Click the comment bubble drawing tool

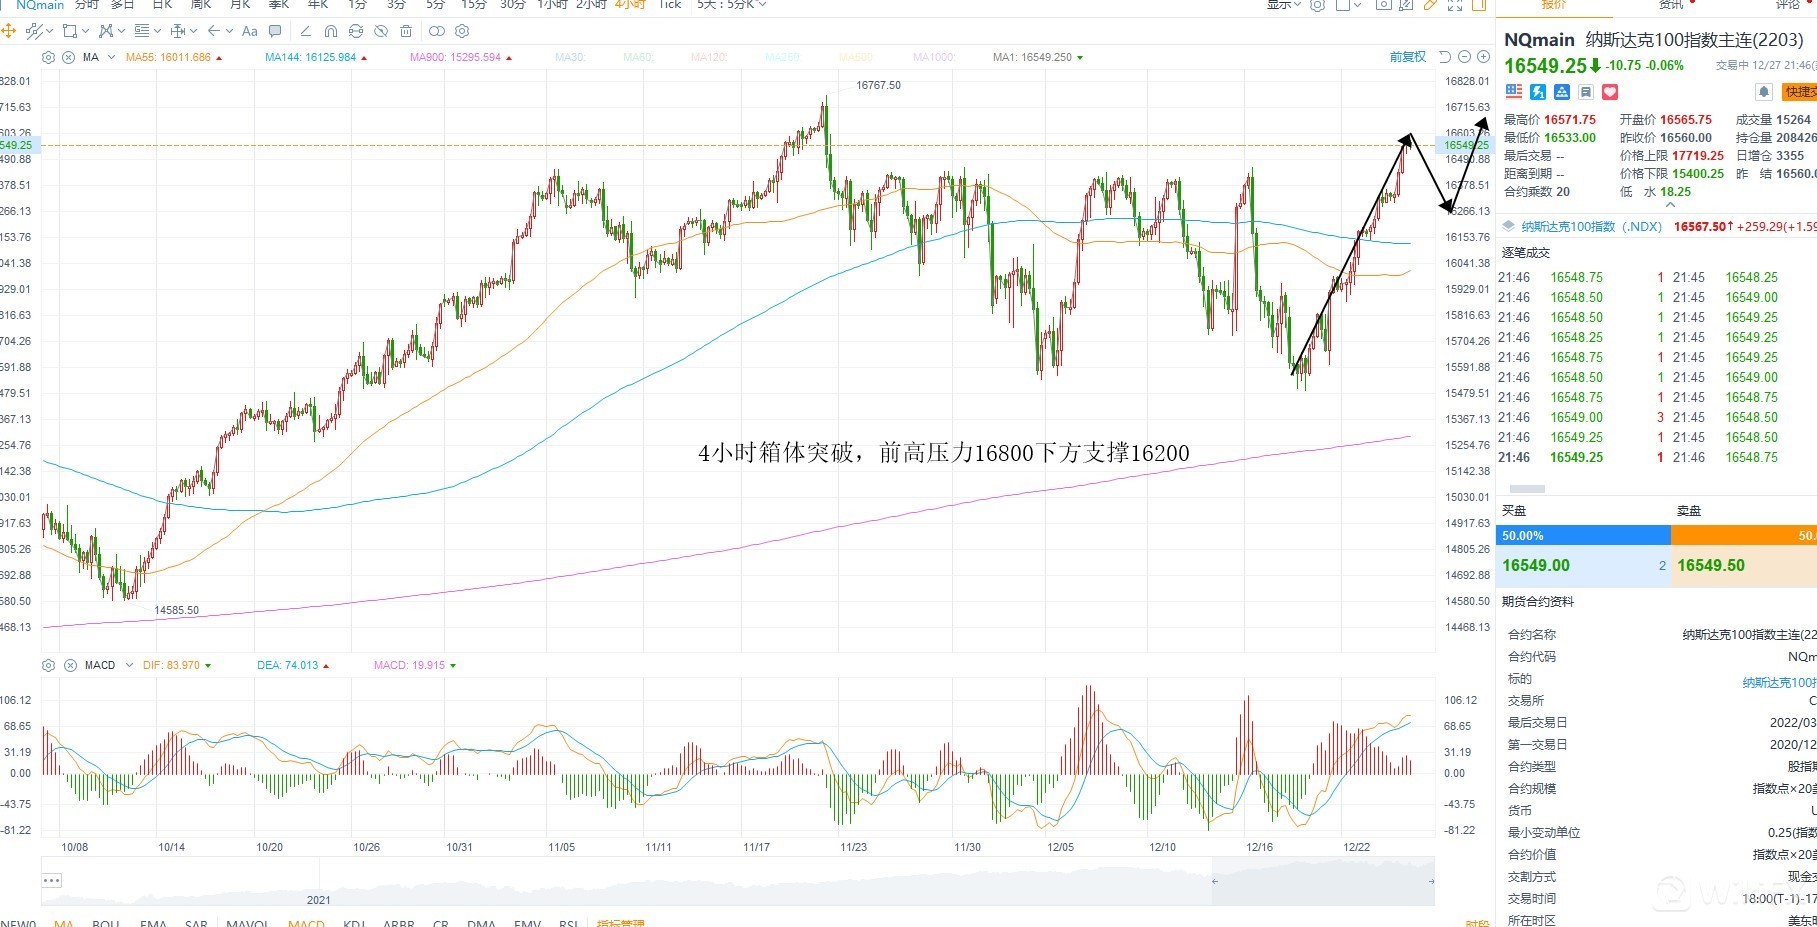[275, 31]
